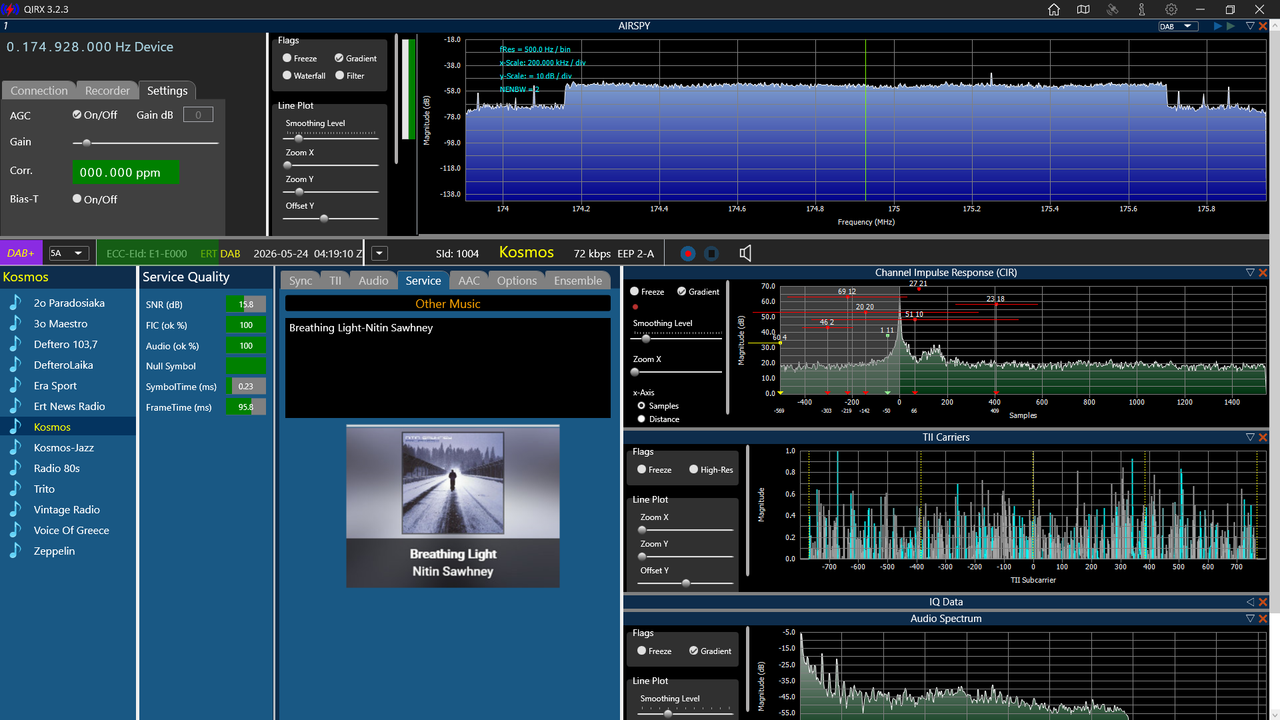Switch to the Ensemble tab

(578, 281)
